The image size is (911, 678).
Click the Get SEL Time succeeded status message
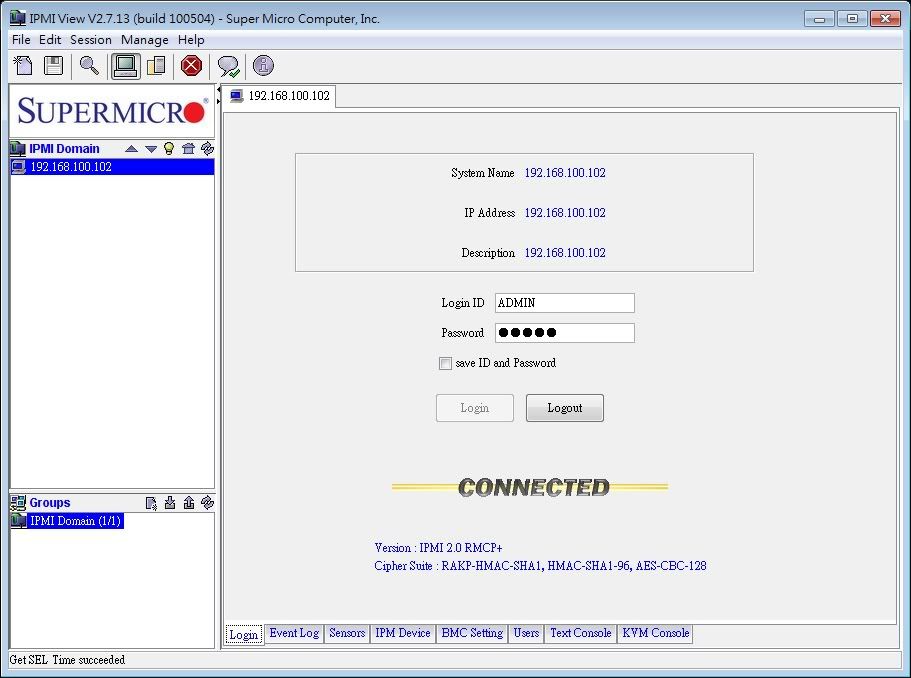pos(67,660)
